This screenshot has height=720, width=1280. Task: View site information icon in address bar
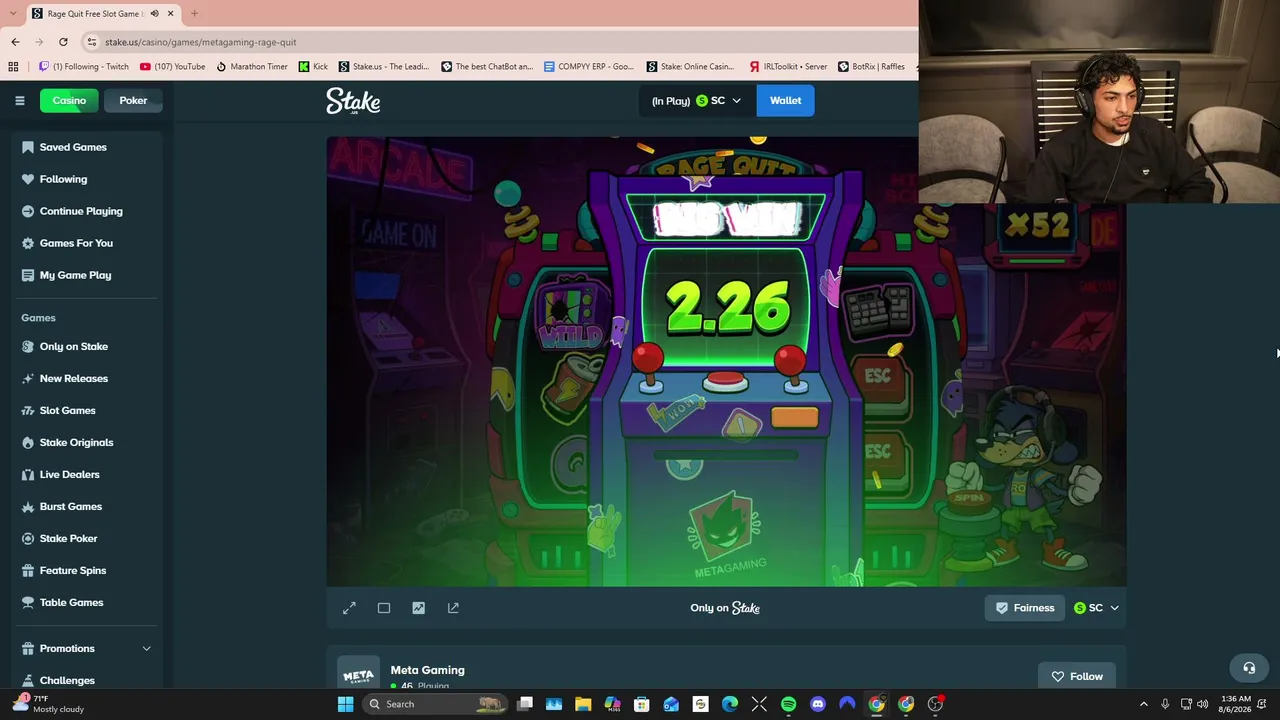(x=91, y=42)
